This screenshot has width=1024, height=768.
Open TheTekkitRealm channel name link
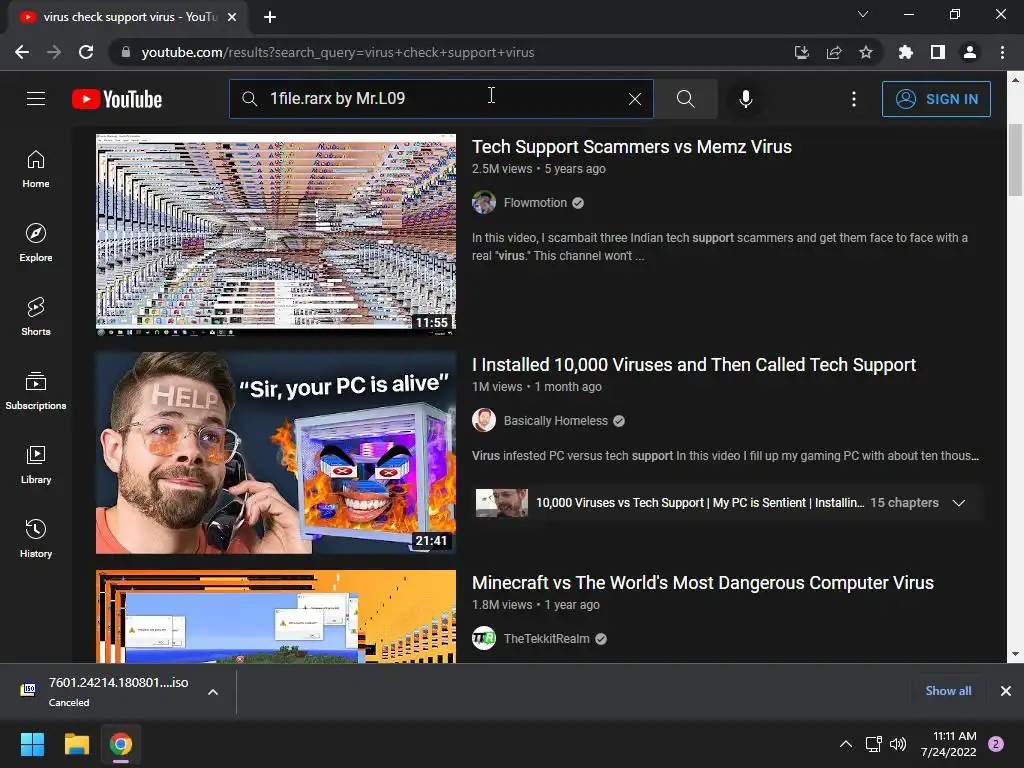tap(547, 639)
